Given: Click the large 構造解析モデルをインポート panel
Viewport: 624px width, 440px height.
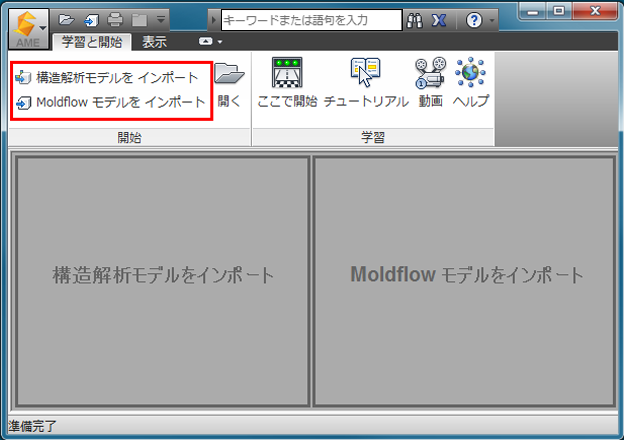Looking at the screenshot, I should click(162, 281).
